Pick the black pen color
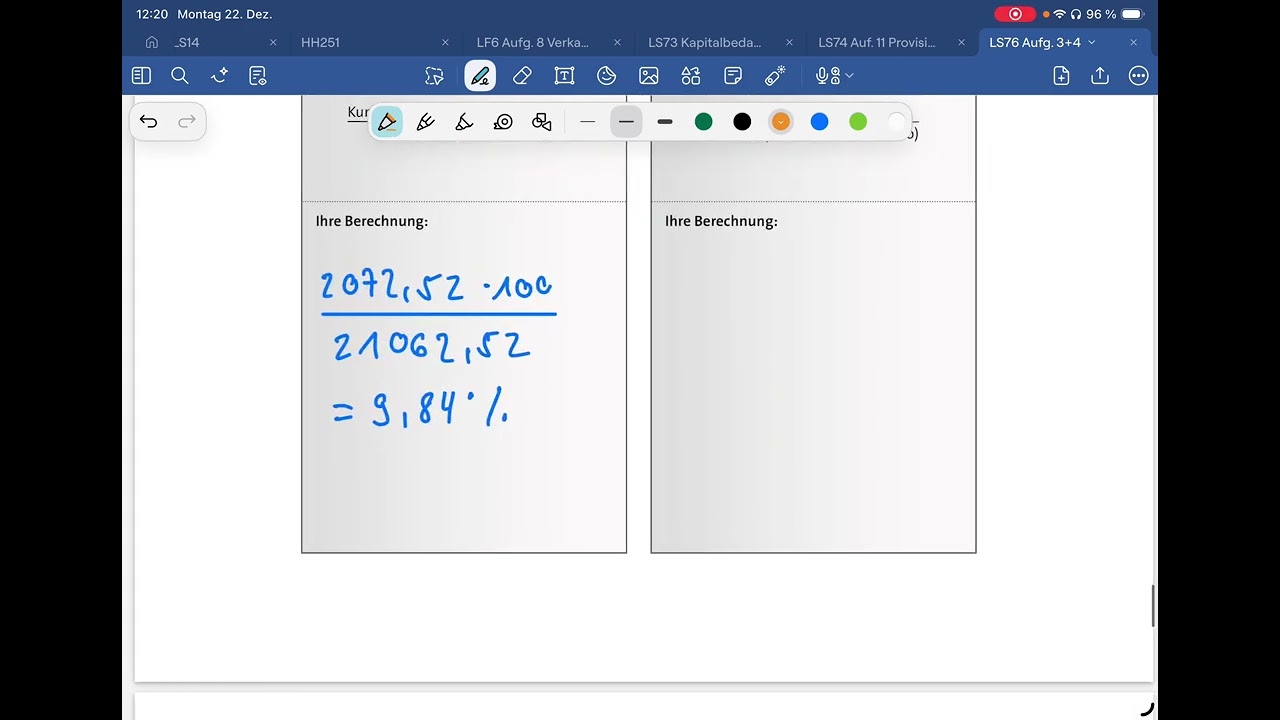Image resolution: width=1280 pixels, height=720 pixels. click(x=742, y=122)
